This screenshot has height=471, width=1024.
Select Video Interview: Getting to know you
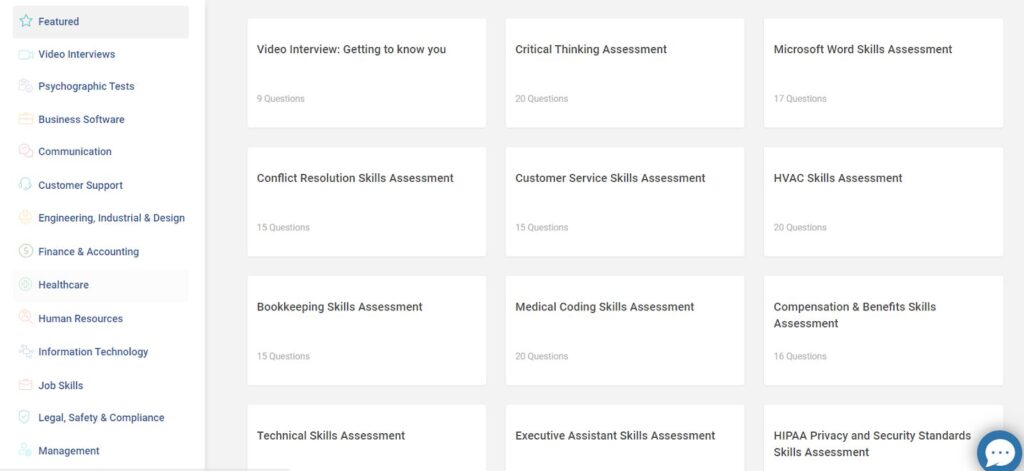(367, 73)
